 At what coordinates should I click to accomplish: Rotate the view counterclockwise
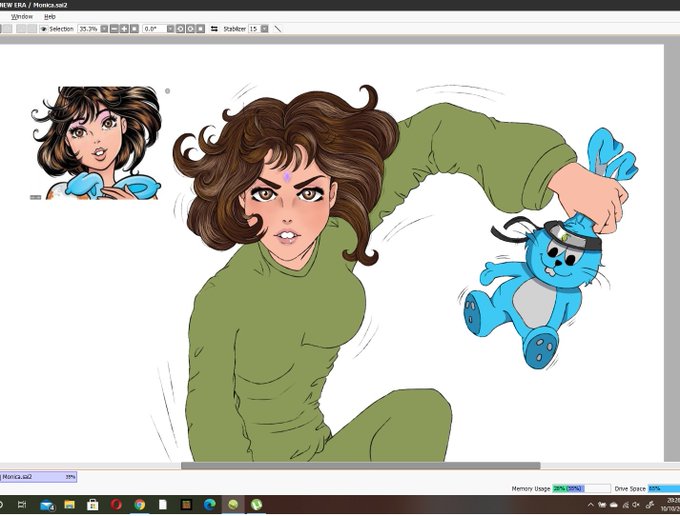pos(180,29)
